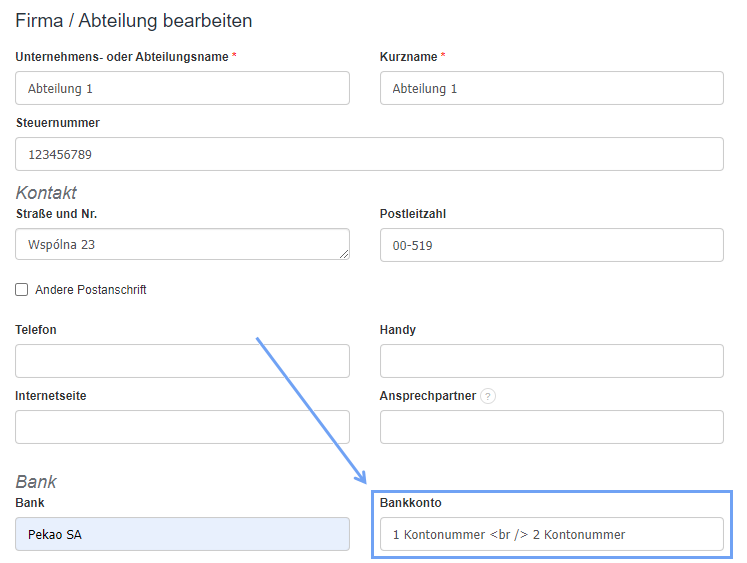Focus the Unternehmens- oder Abteilungsname input field
747x563 pixels.
[182, 88]
